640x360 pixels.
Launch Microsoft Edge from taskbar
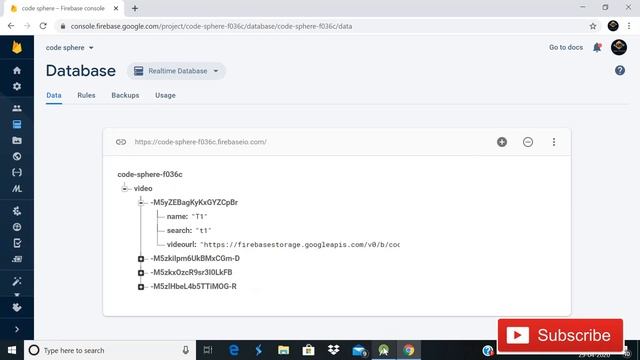pos(233,350)
